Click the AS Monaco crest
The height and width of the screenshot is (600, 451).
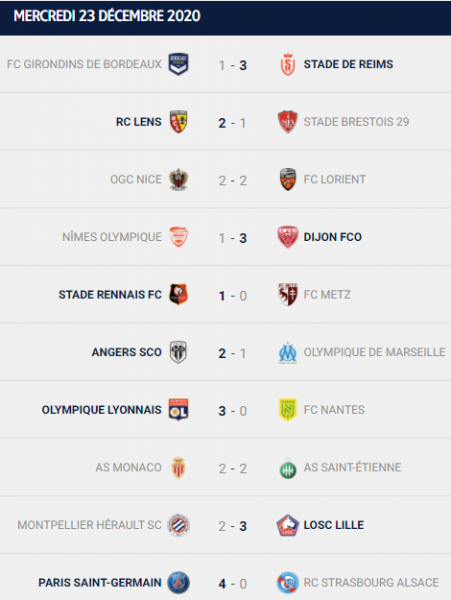click(178, 468)
